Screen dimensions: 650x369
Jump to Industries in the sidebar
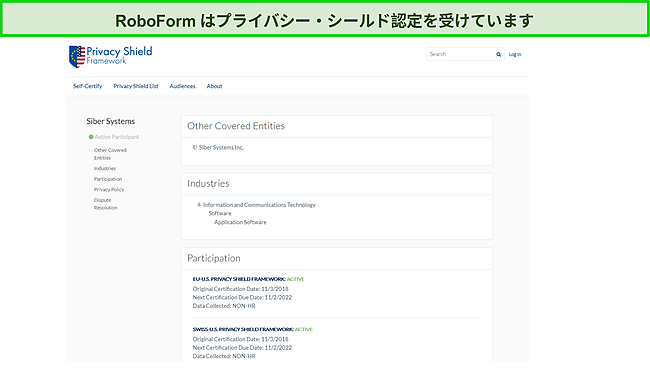(x=105, y=168)
